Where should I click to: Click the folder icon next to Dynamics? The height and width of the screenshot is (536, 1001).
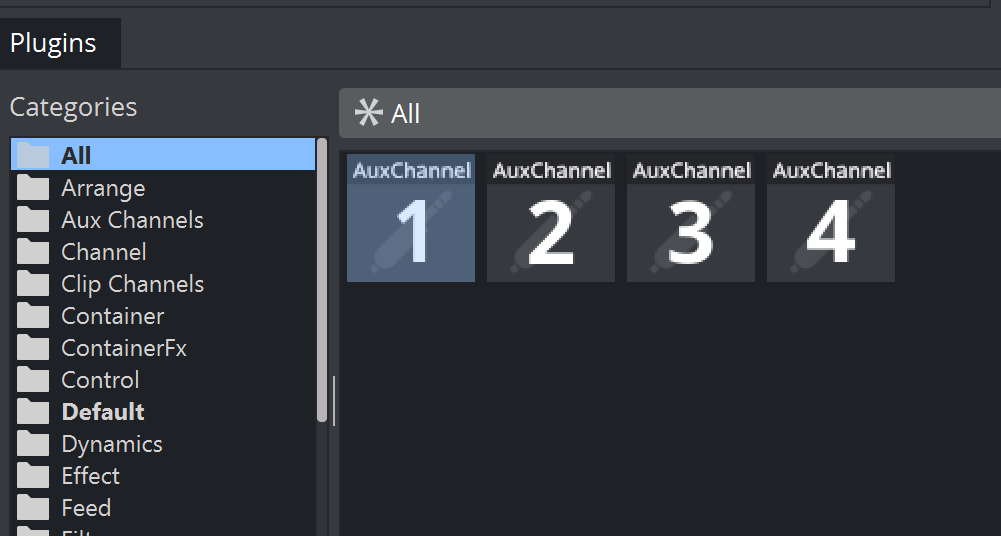pos(33,444)
